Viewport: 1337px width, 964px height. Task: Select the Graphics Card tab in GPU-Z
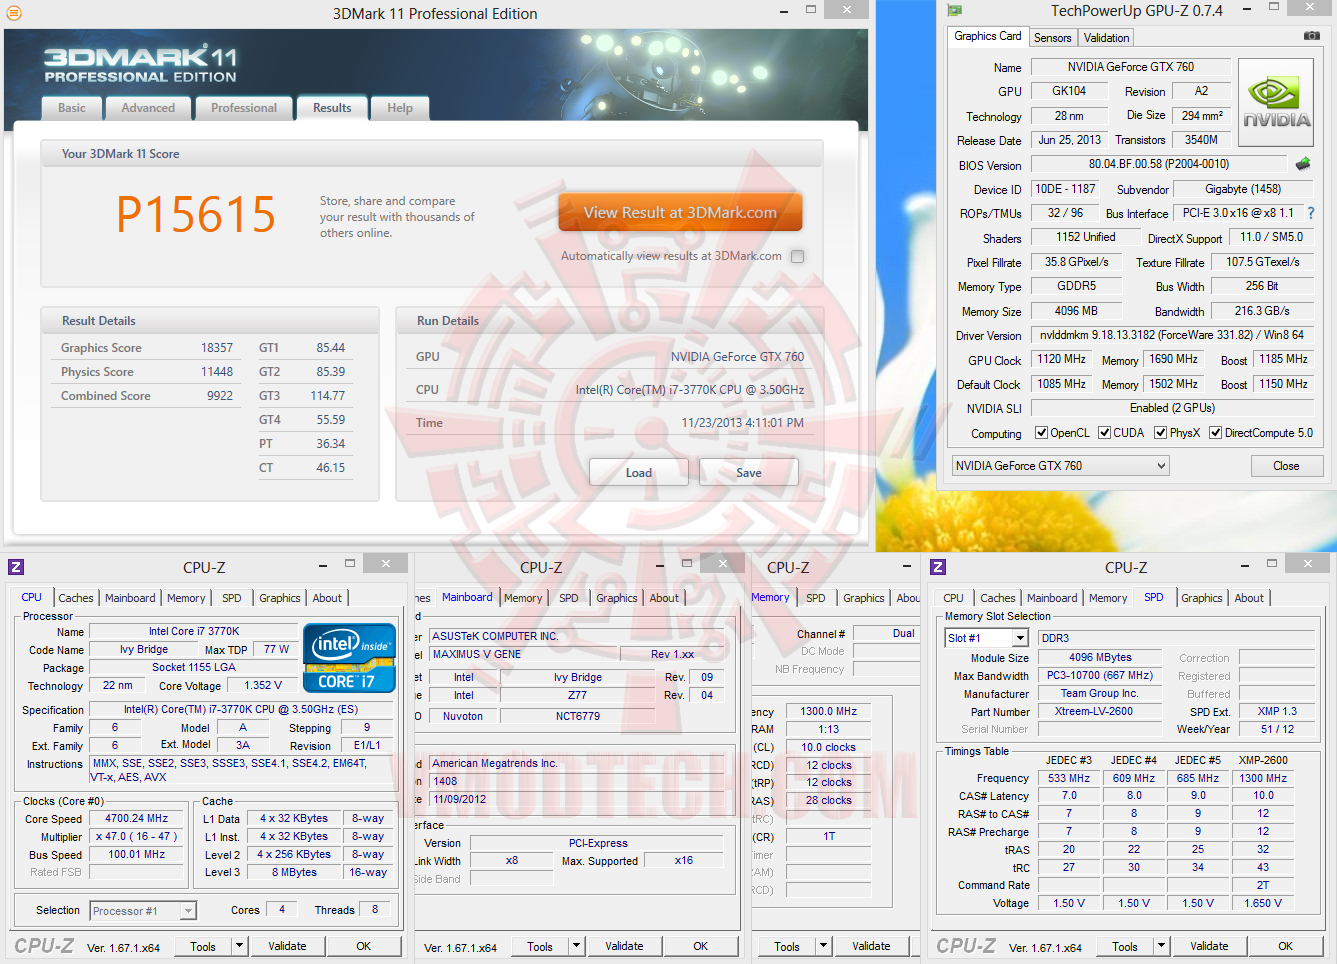tap(988, 36)
